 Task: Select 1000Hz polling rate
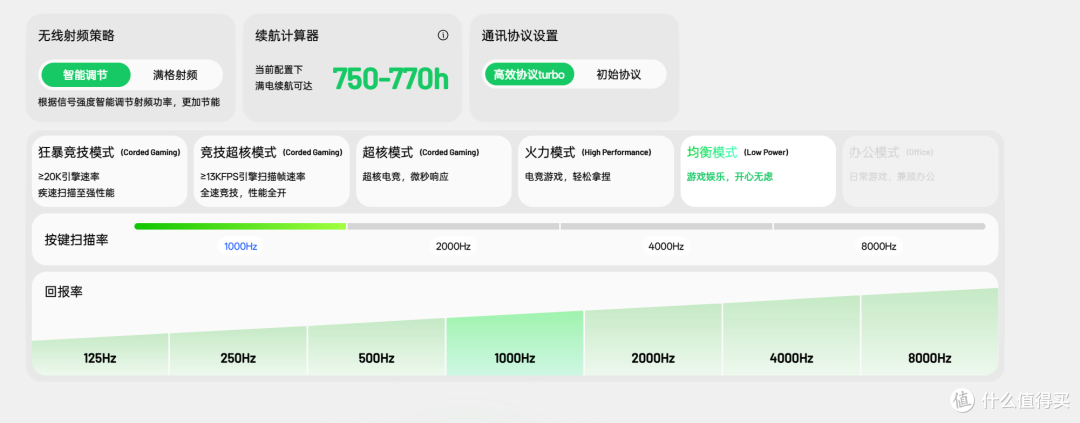pos(515,344)
